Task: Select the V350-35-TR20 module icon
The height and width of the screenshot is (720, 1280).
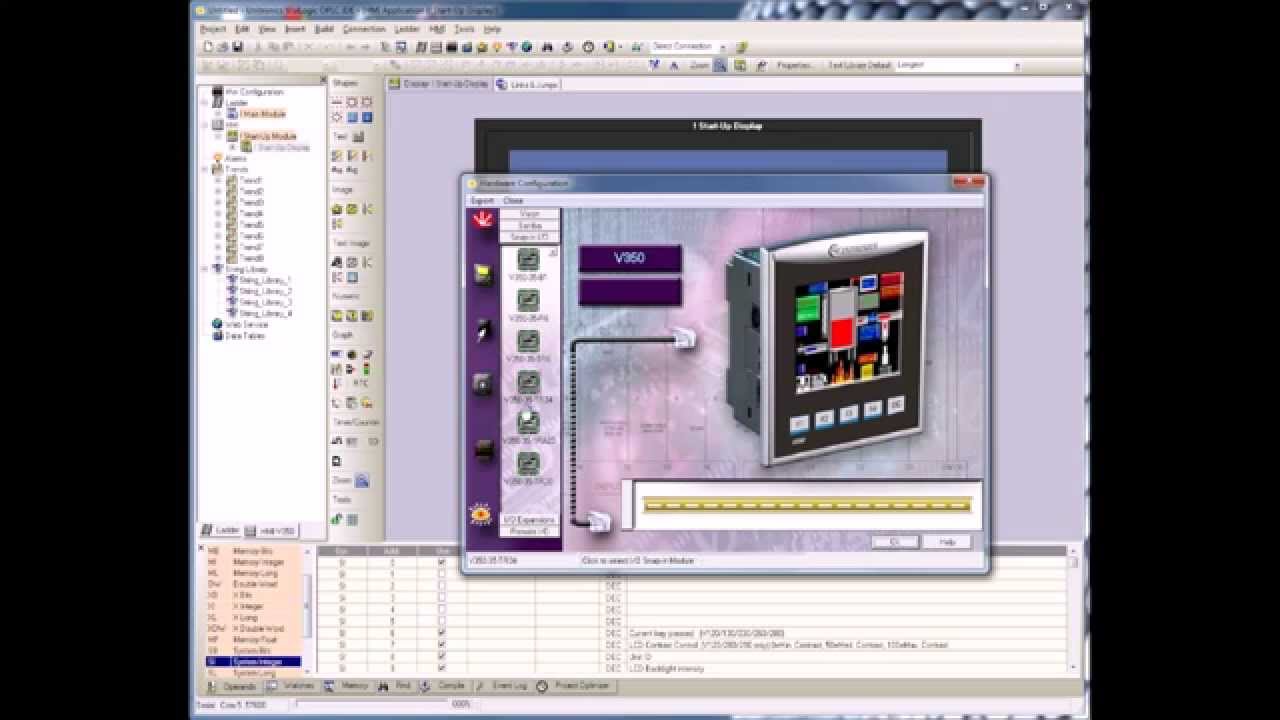Action: tap(528, 463)
